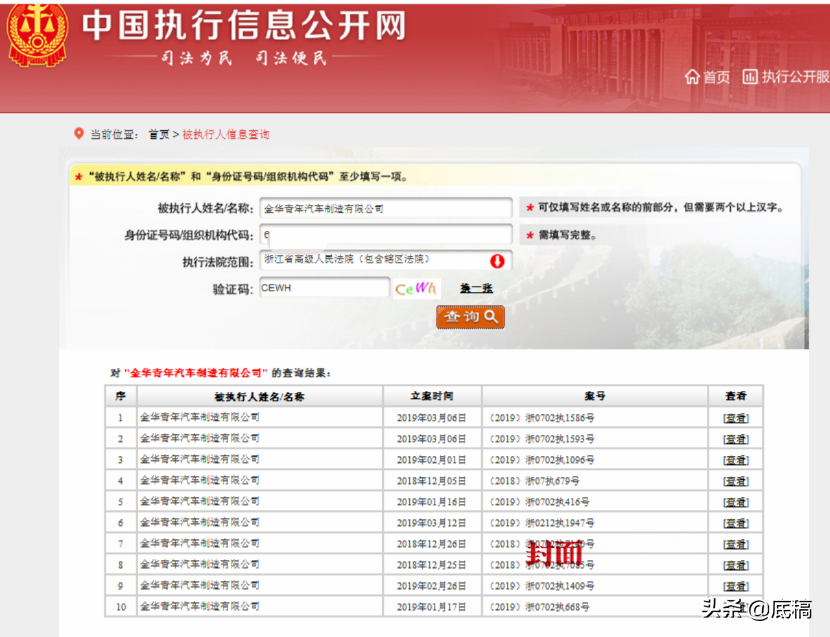Viewport: 830px width, 637px height.
Task: Open 执行公开服务 in the top navigation bar
Action: [x=795, y=77]
